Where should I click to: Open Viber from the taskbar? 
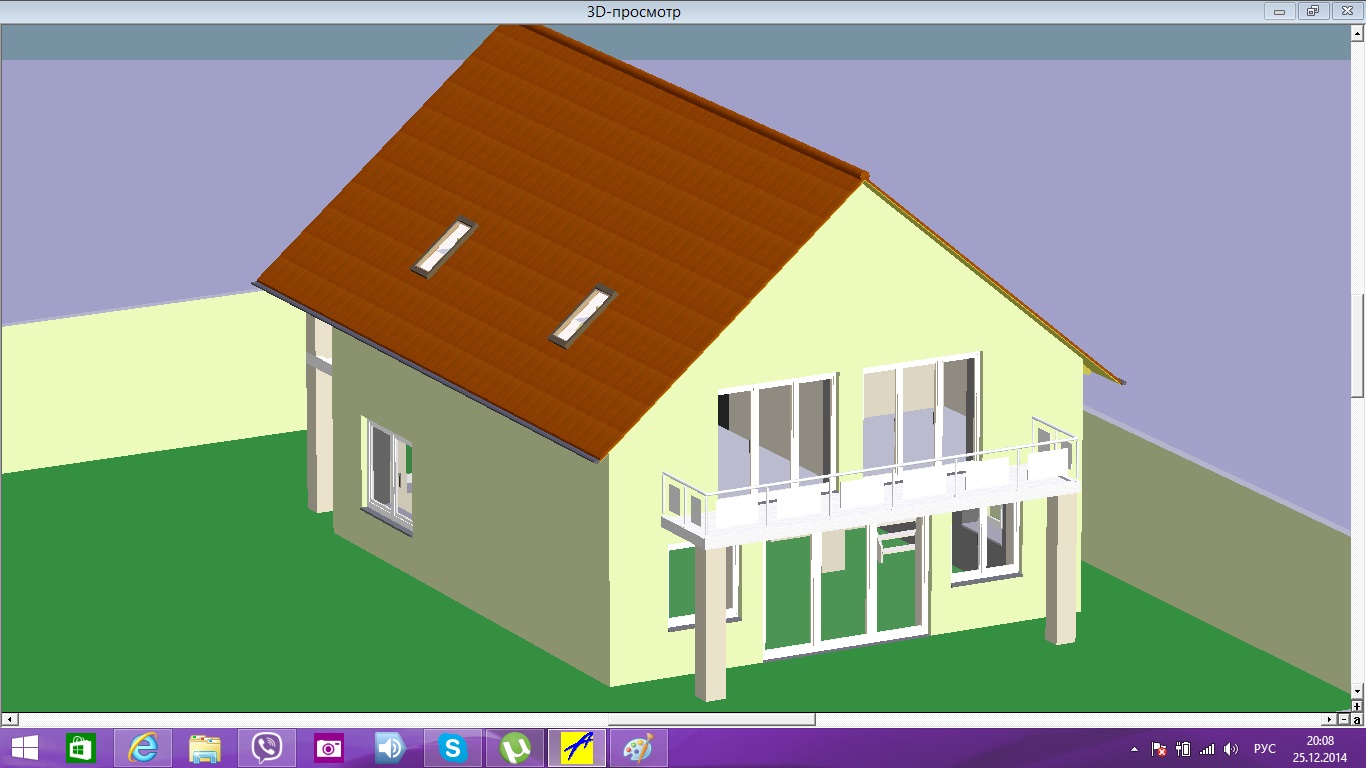[267, 748]
